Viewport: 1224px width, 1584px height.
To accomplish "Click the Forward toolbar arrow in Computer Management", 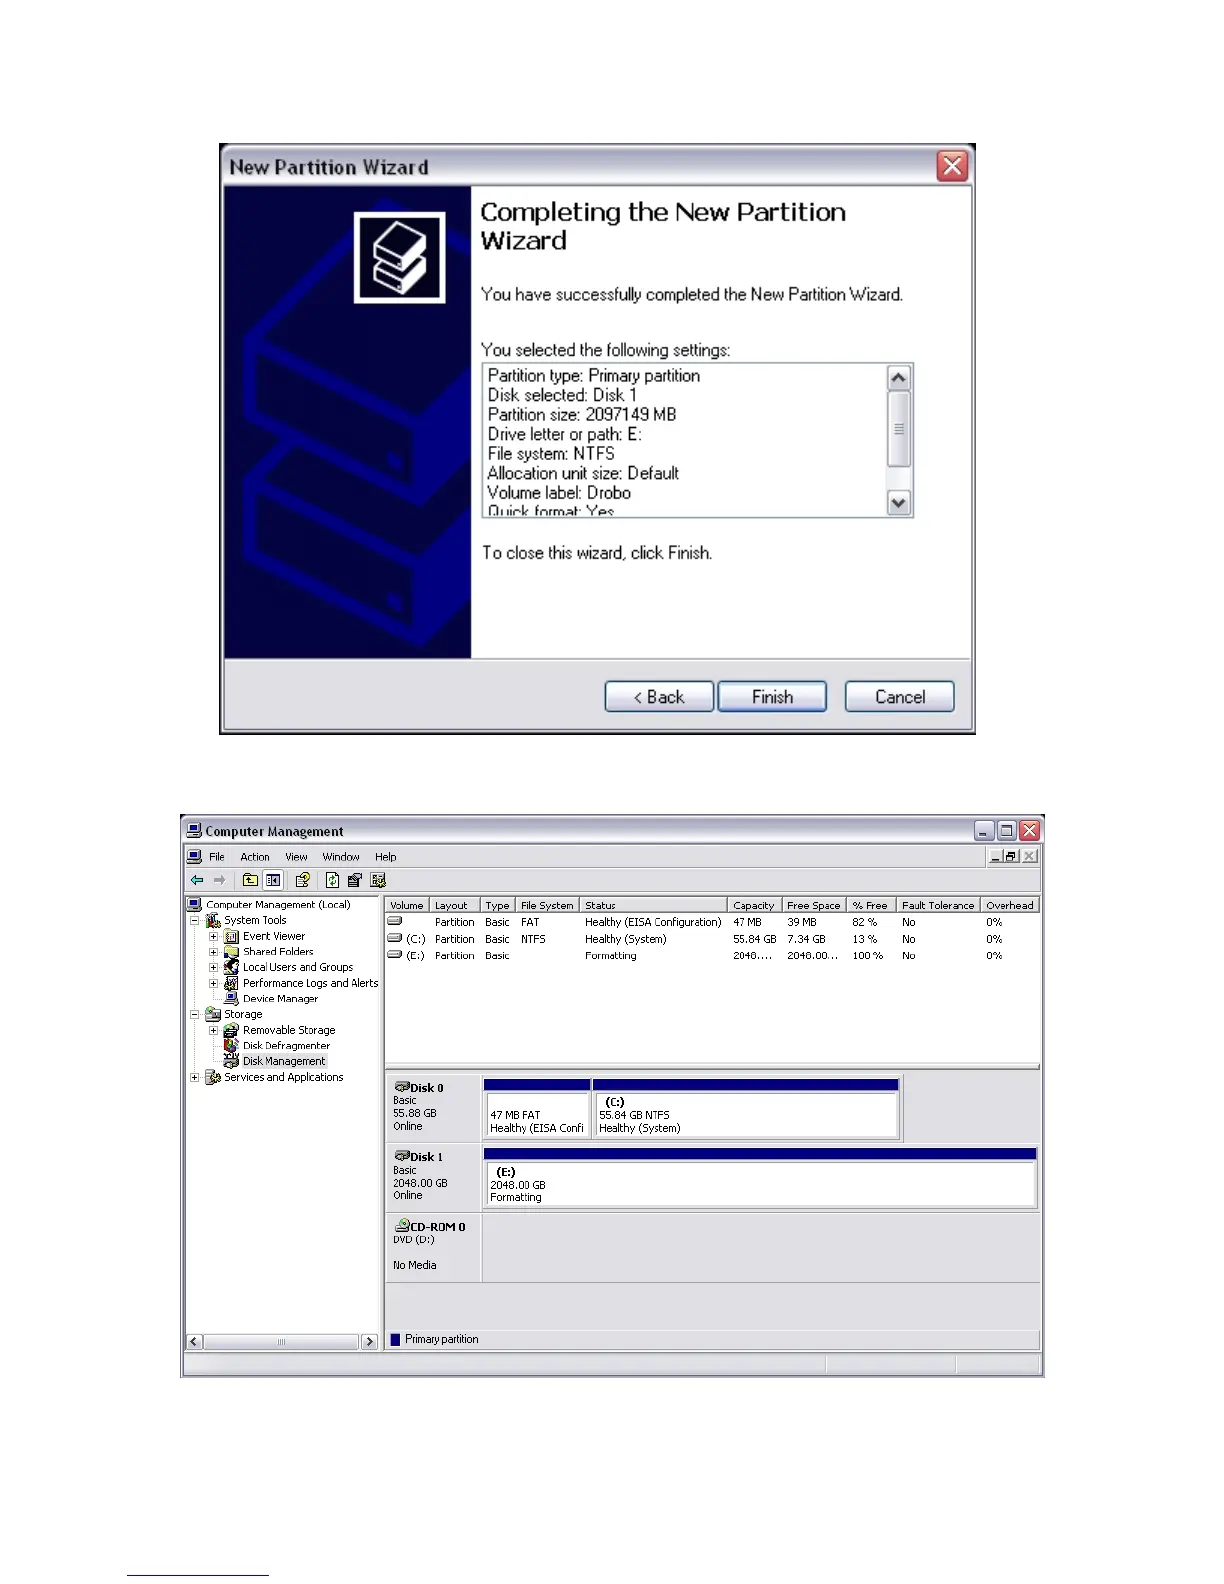I will pos(219,880).
